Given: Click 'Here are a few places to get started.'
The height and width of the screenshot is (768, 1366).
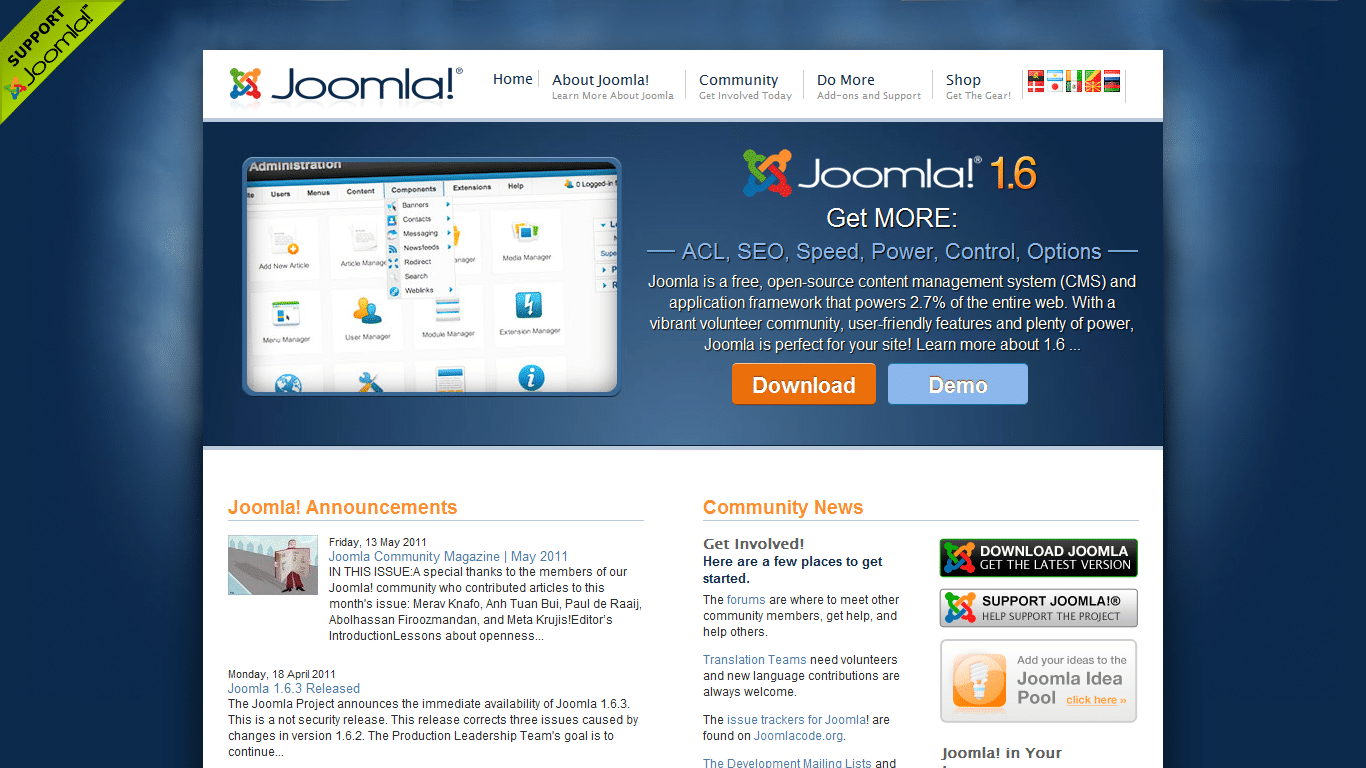Looking at the screenshot, I should [x=793, y=570].
